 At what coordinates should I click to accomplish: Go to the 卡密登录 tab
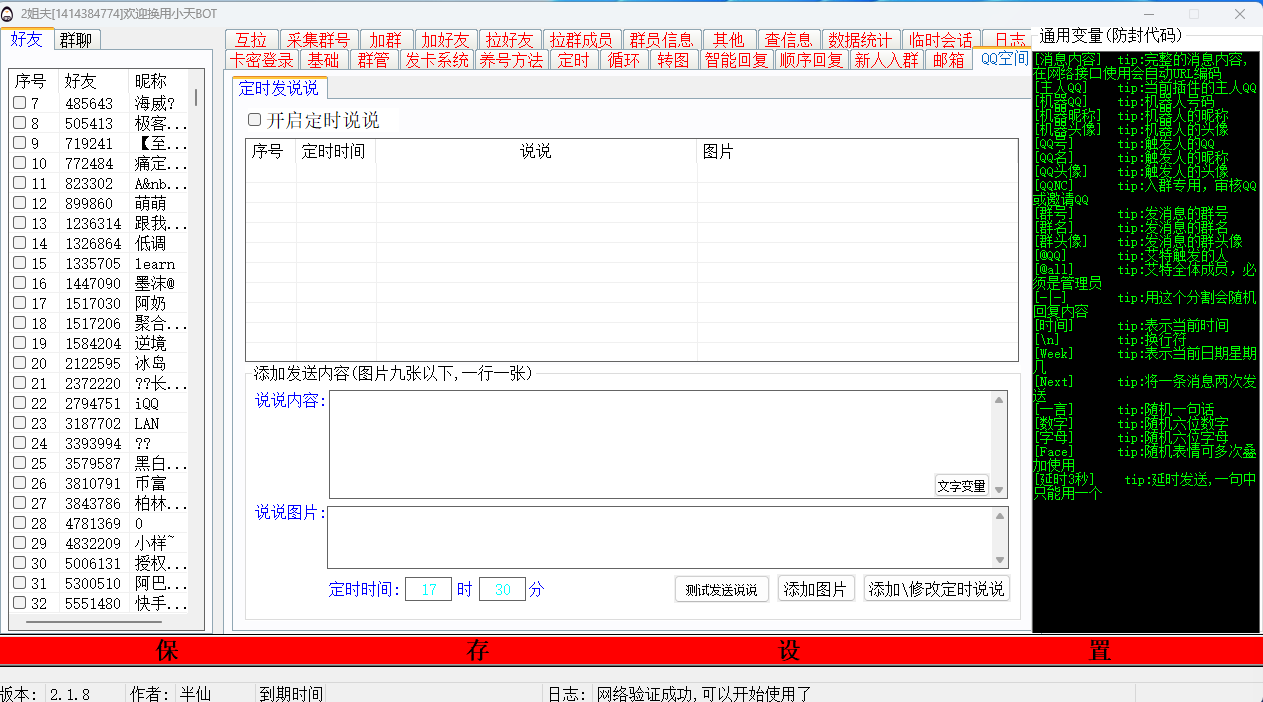pos(262,60)
